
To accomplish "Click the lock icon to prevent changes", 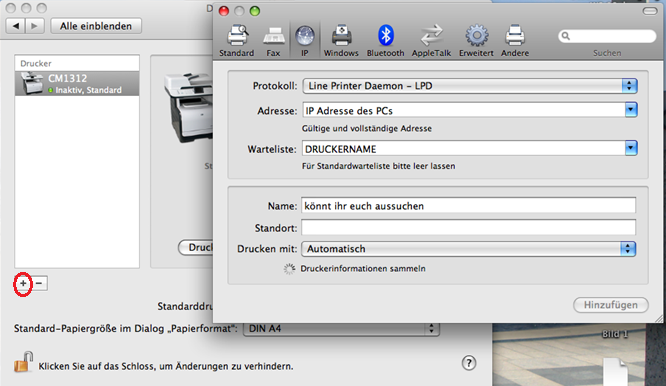I will coord(23,362).
